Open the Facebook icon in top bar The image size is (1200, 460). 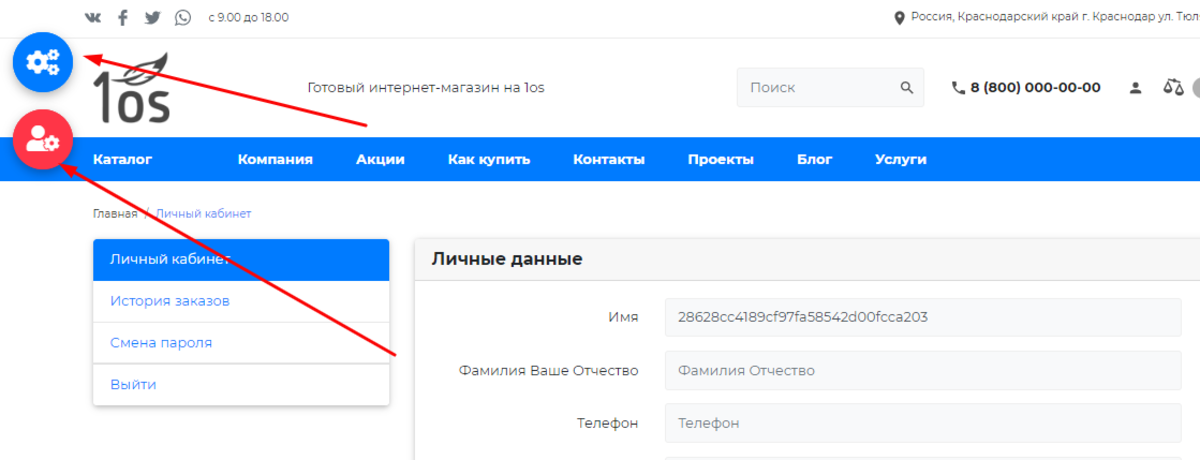[x=123, y=18]
